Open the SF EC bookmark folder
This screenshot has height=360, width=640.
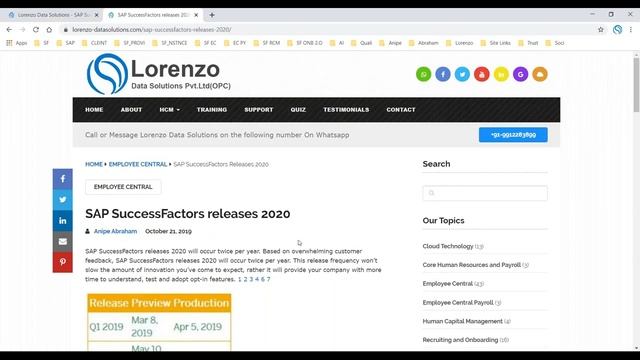click(206, 43)
